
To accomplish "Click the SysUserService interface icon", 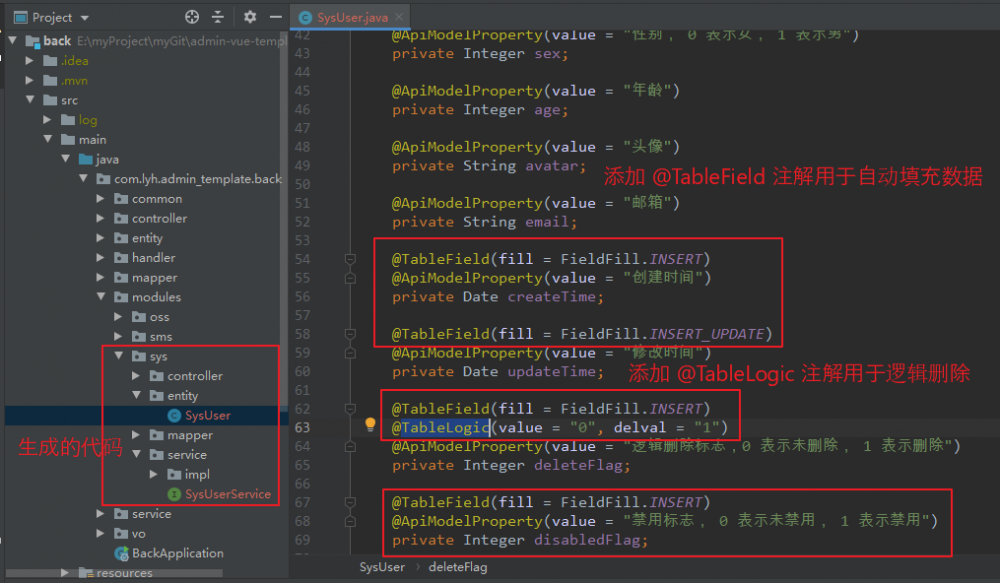I will point(175,493).
